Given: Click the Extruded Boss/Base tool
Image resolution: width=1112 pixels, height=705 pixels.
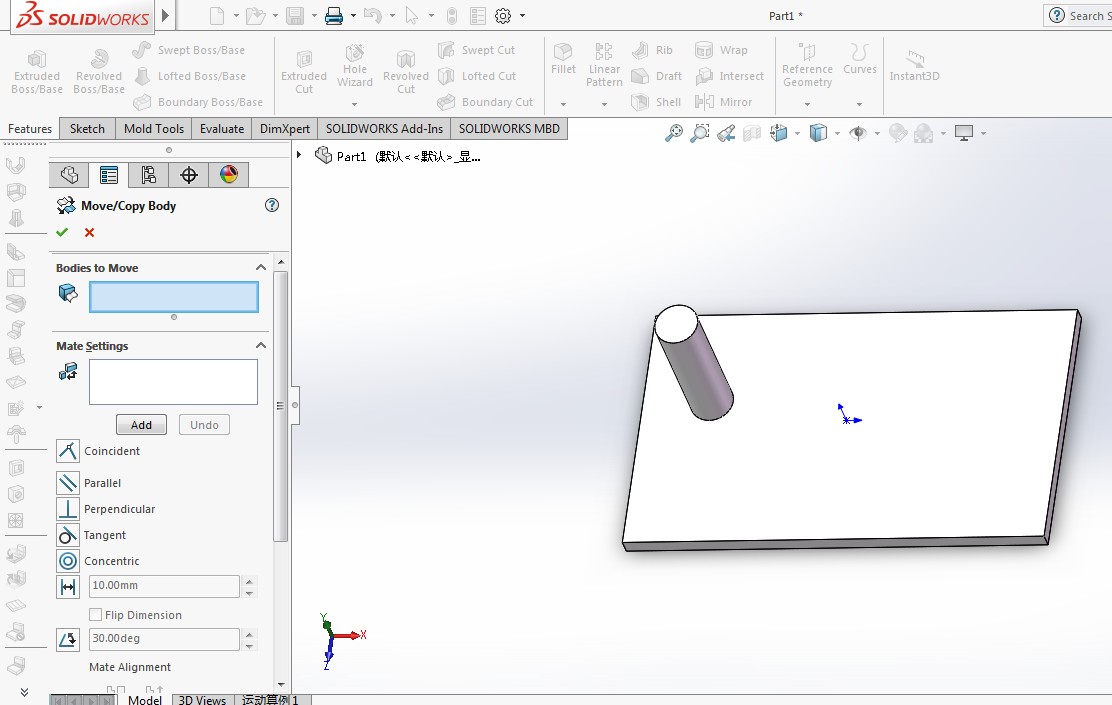Looking at the screenshot, I should [x=37, y=71].
